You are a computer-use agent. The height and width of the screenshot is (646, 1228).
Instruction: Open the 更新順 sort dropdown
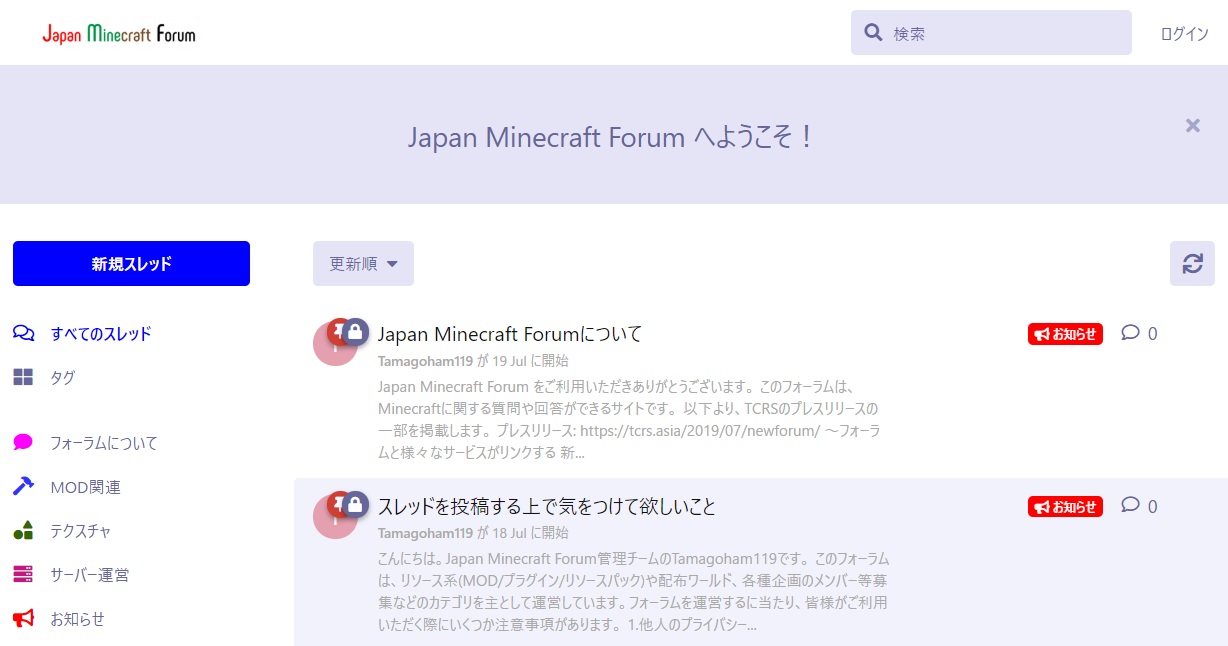pyautogui.click(x=363, y=264)
